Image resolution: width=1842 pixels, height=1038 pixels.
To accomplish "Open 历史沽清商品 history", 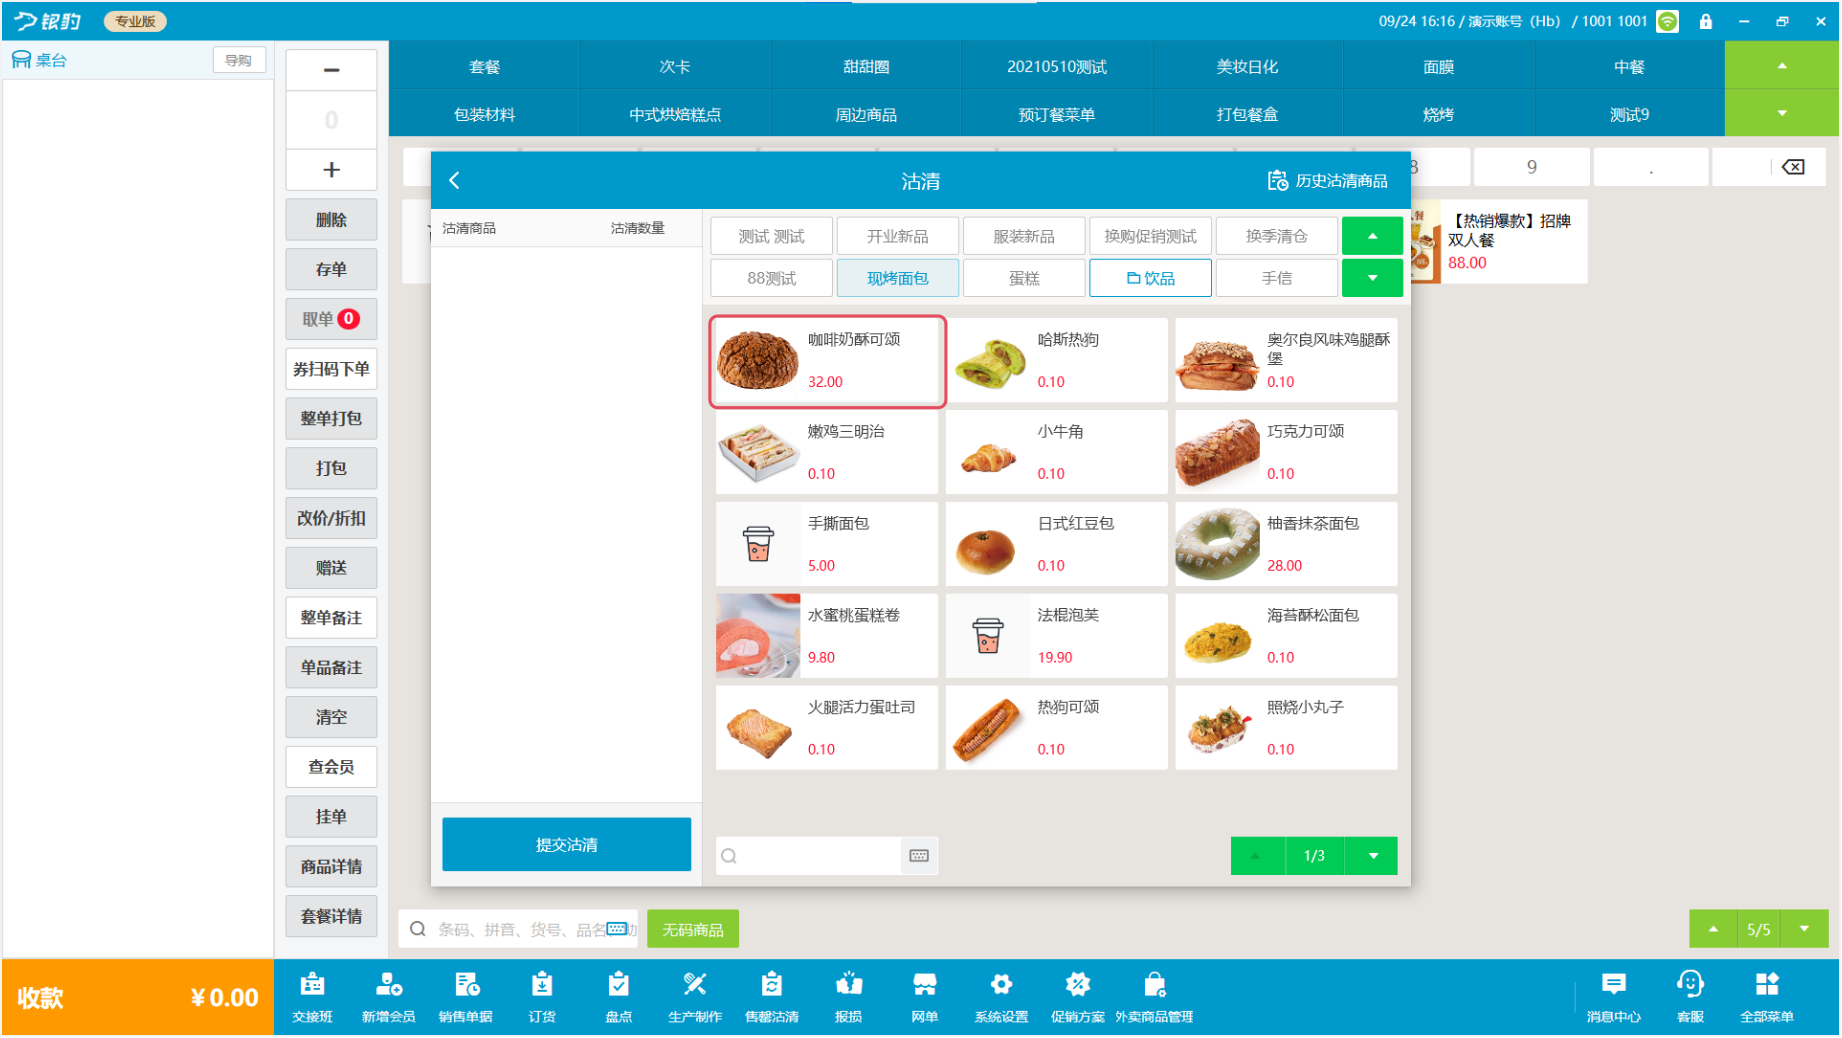I will coord(1328,181).
